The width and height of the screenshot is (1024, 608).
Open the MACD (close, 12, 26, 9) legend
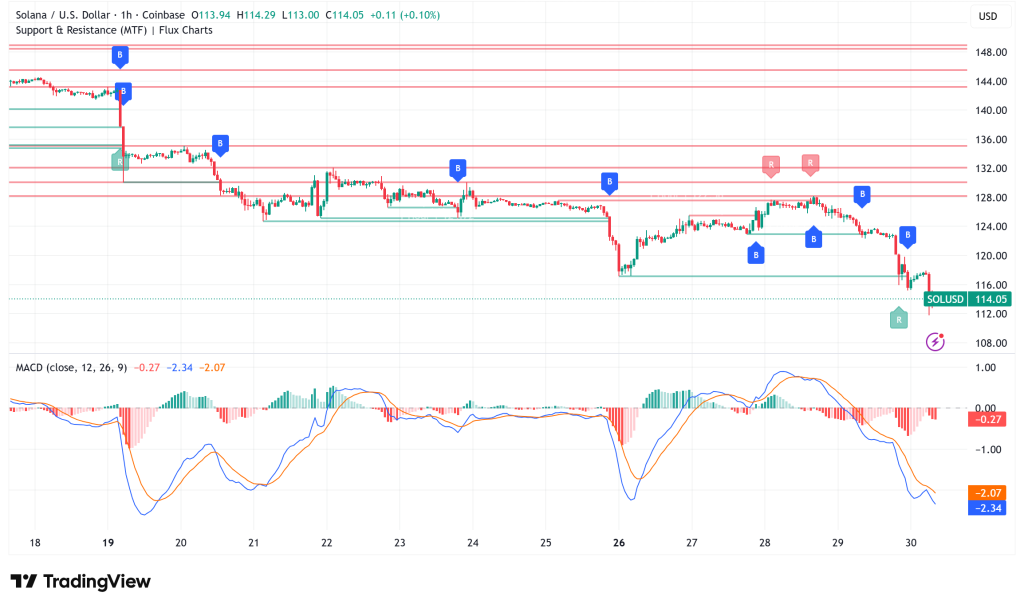tap(72, 367)
